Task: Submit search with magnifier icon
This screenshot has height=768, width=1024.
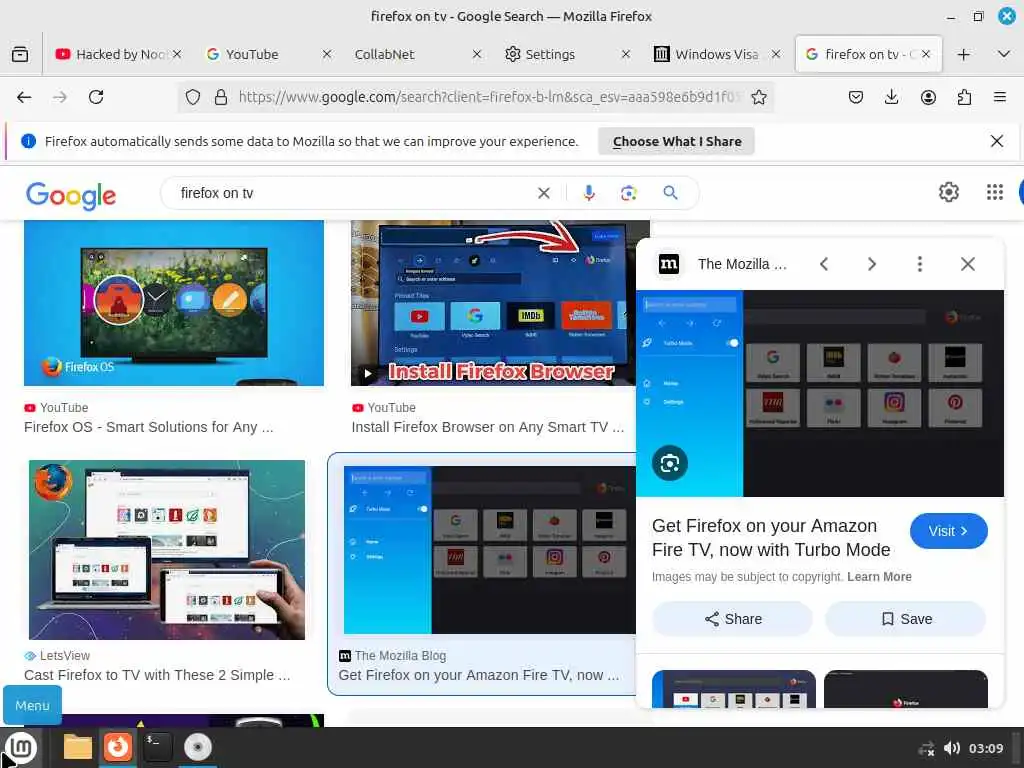Action: tap(670, 193)
